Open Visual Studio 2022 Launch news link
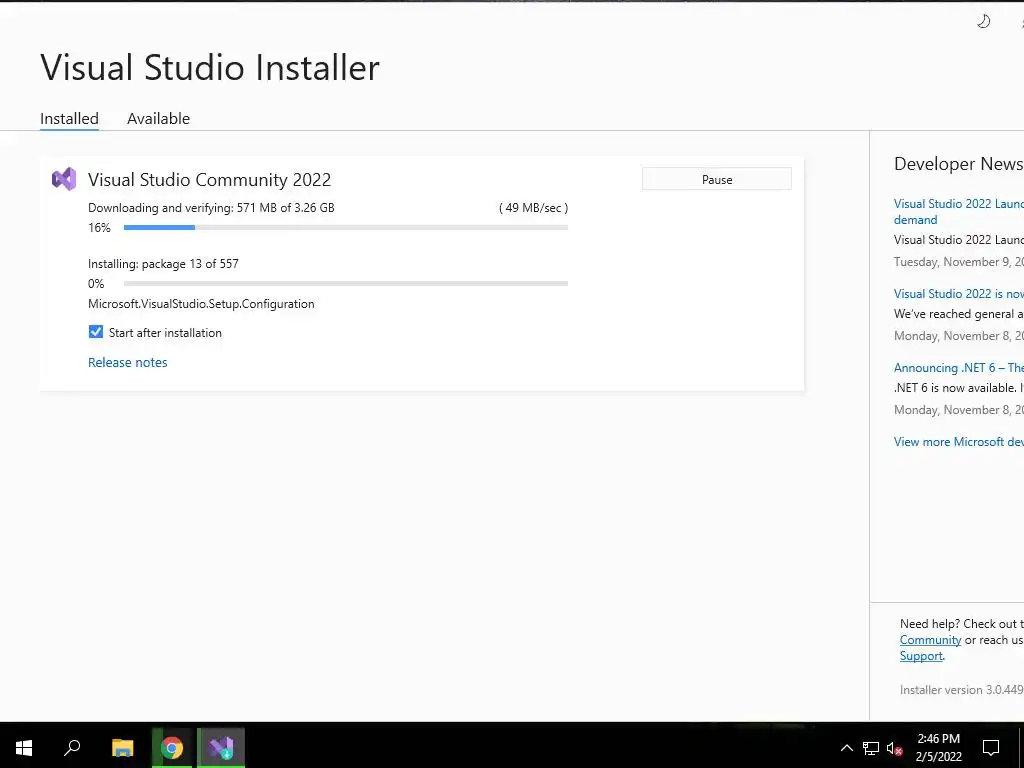The height and width of the screenshot is (768, 1024). point(959,212)
